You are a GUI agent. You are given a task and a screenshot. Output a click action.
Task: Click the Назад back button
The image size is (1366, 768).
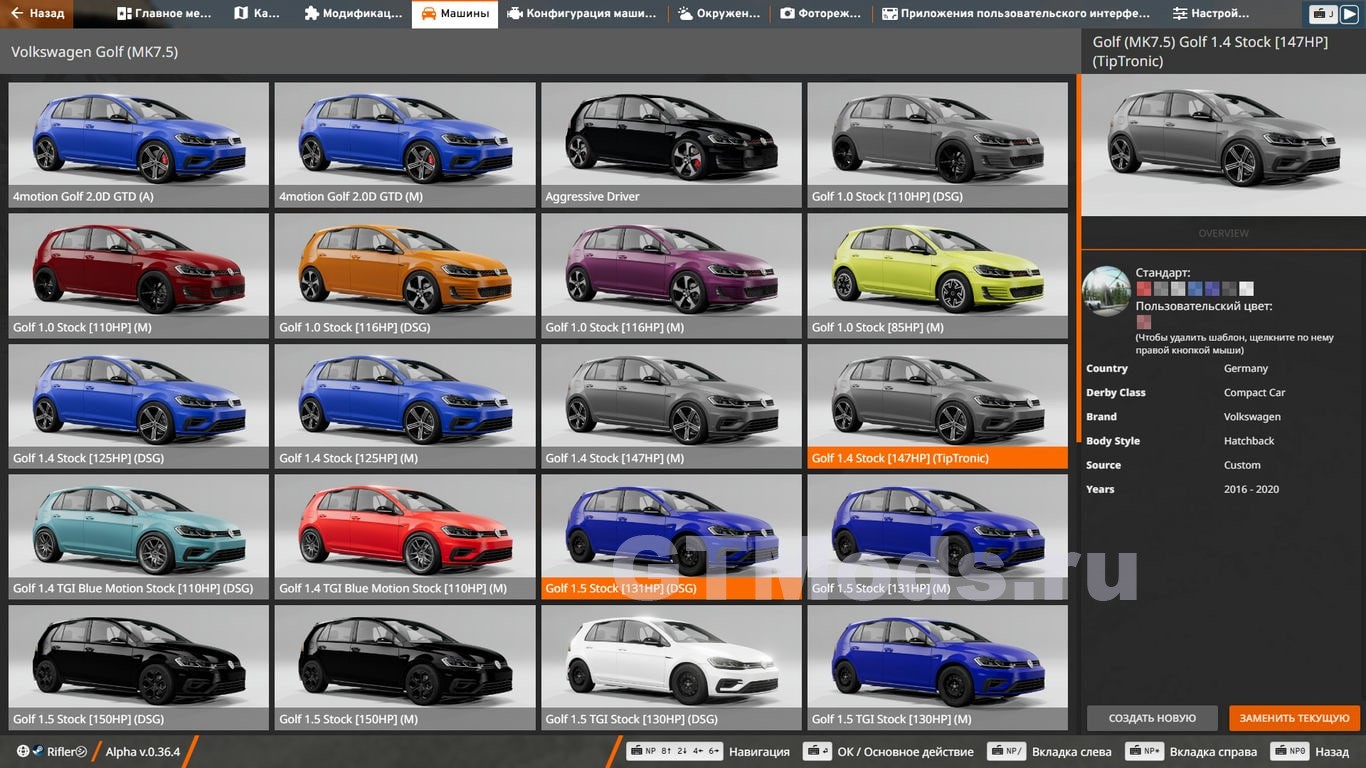pos(37,14)
